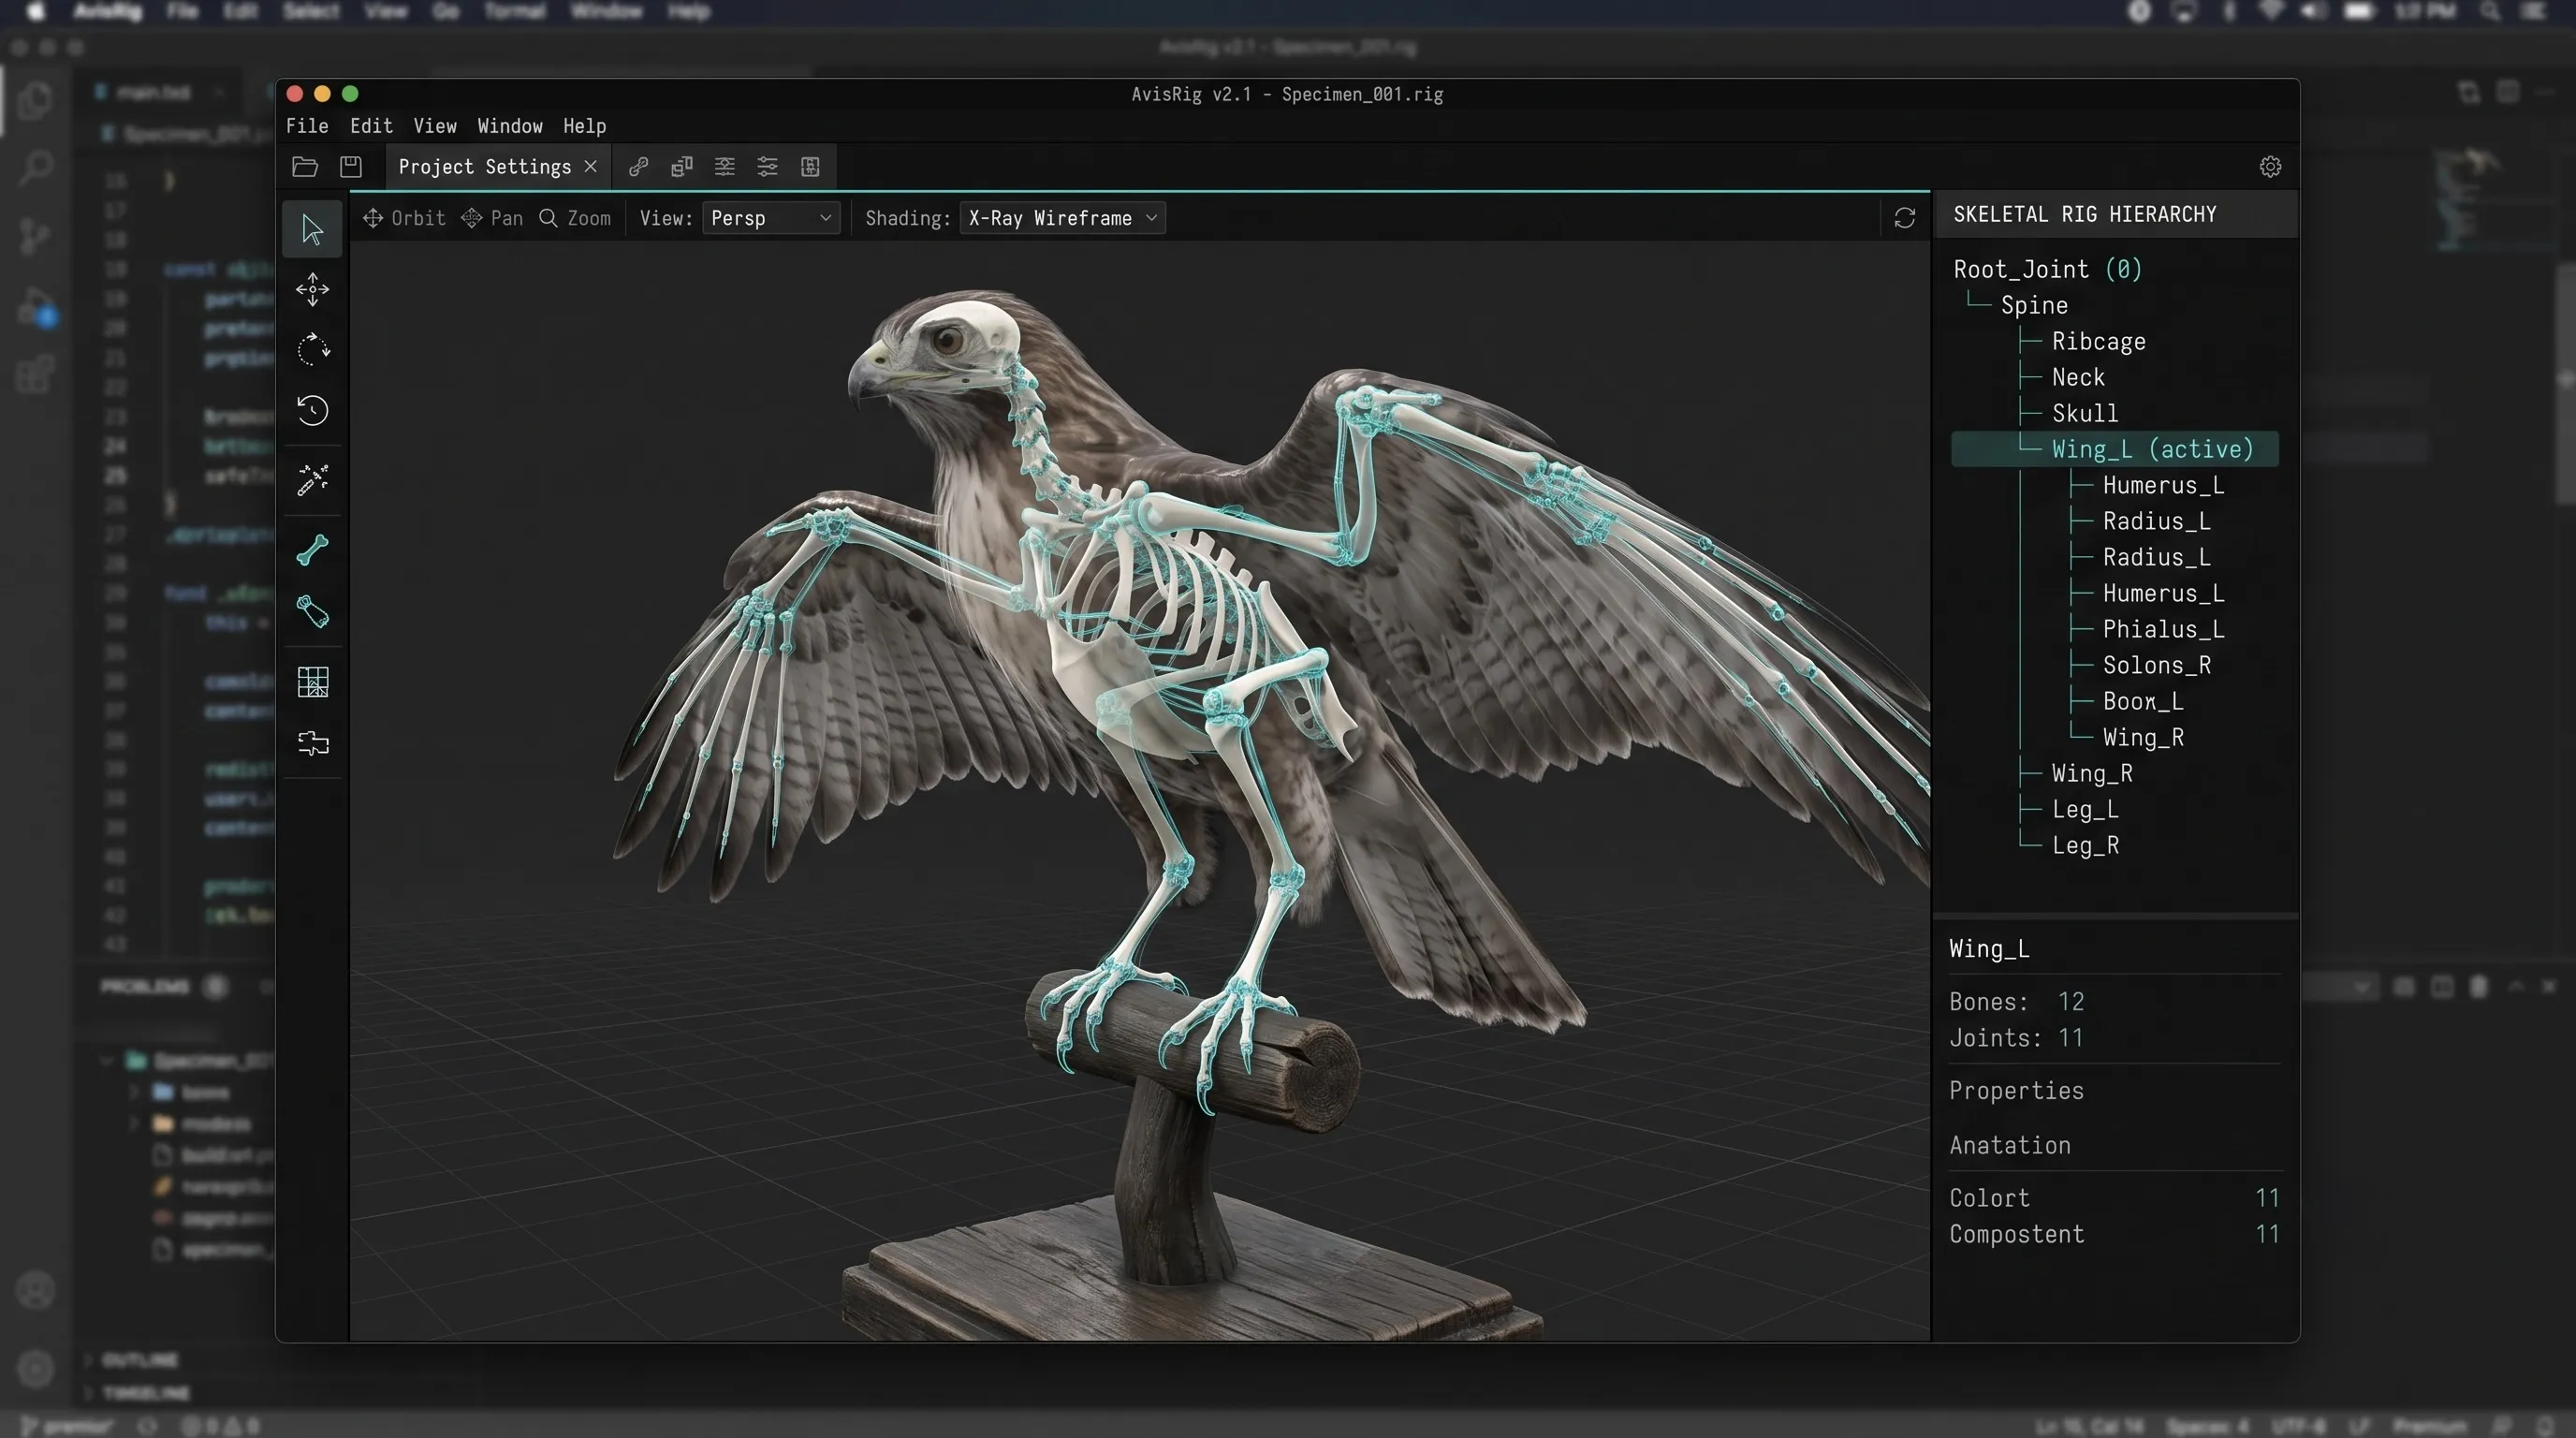Click the Compostent value row

coord(2115,1234)
